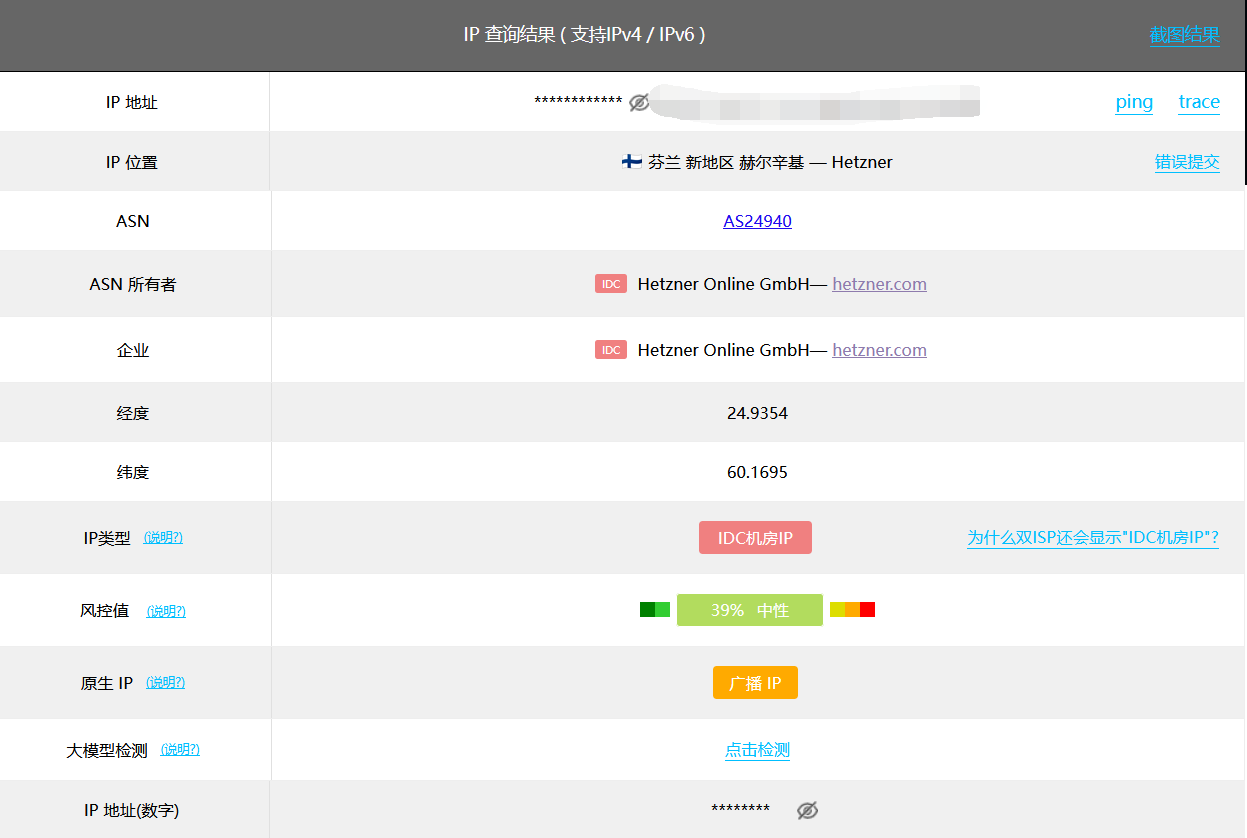Click masked asterisks in IP 地址(数字) row

(741, 810)
